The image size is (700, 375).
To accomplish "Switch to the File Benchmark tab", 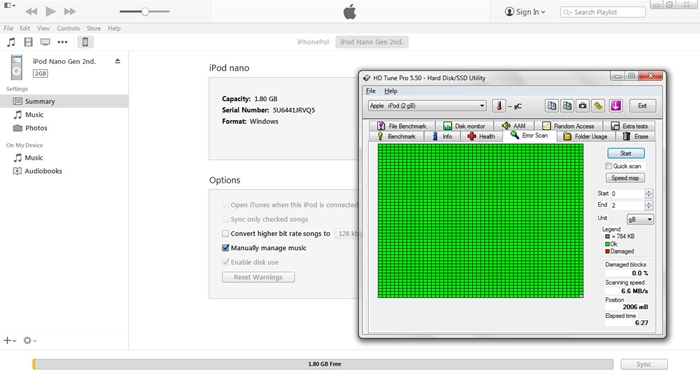I will tap(402, 126).
